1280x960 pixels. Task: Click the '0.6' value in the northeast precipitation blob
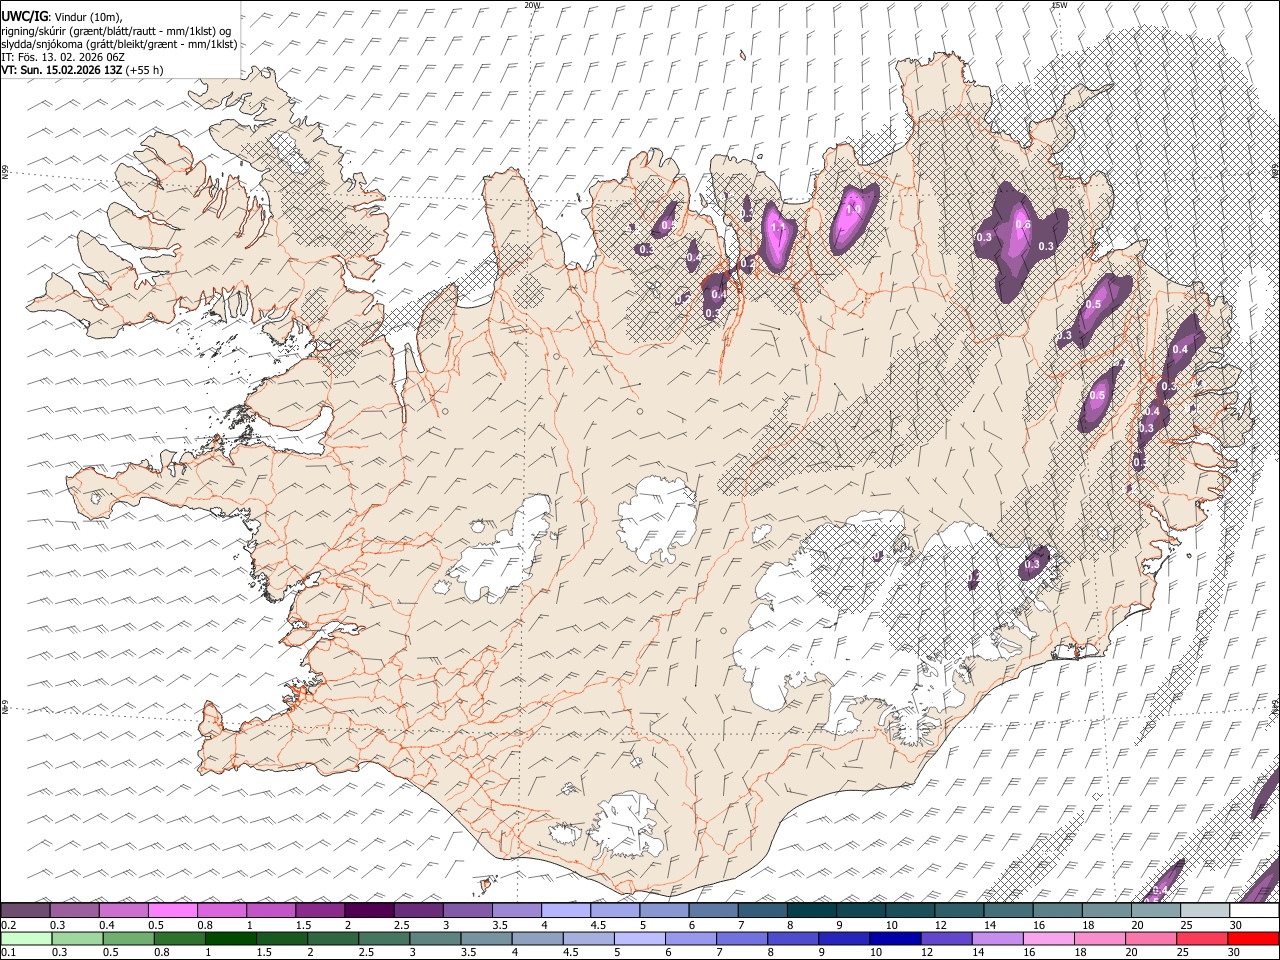(x=1023, y=225)
